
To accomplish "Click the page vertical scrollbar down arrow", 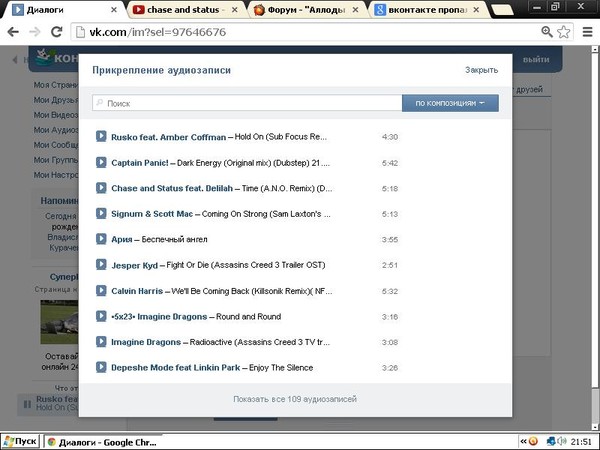I will [595, 427].
